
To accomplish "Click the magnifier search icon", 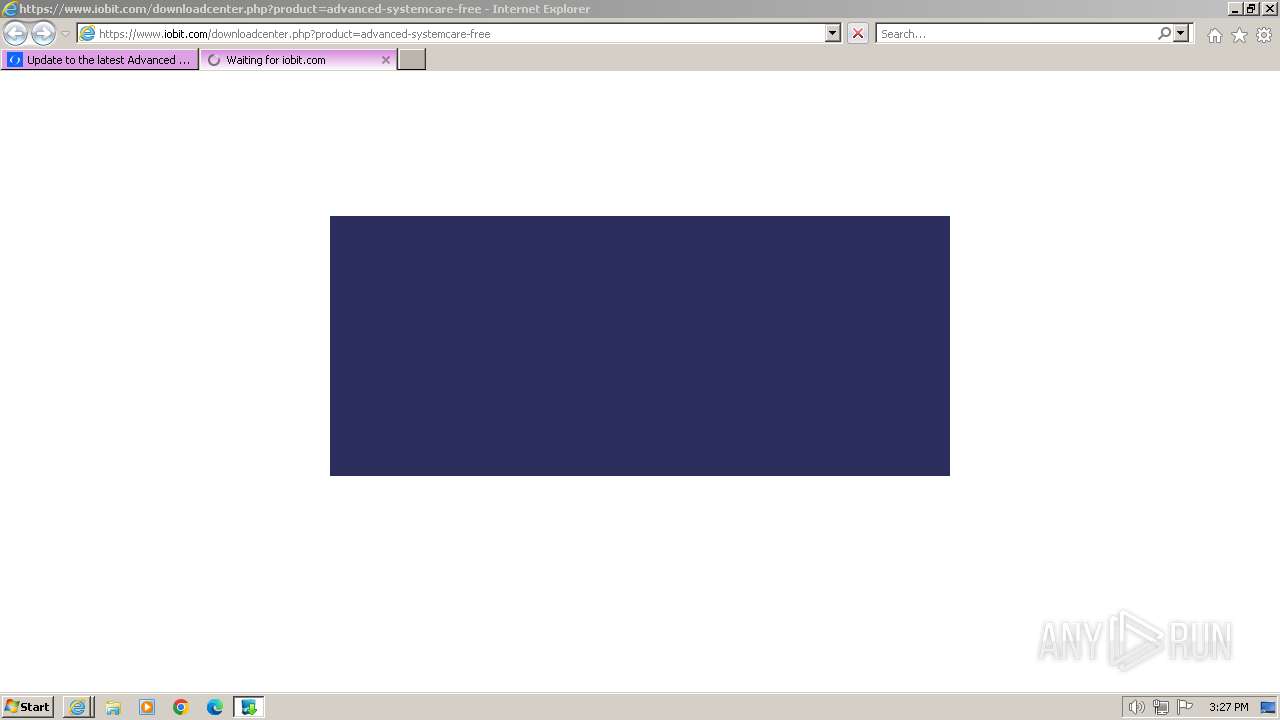I will pos(1164,33).
